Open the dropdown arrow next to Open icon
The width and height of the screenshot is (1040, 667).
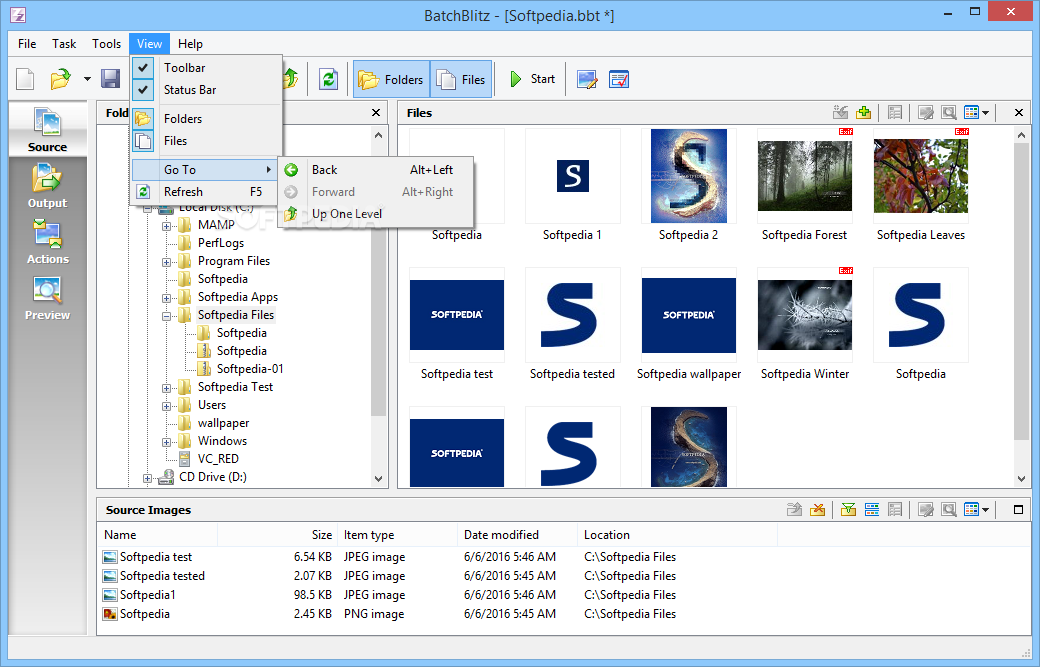point(87,80)
